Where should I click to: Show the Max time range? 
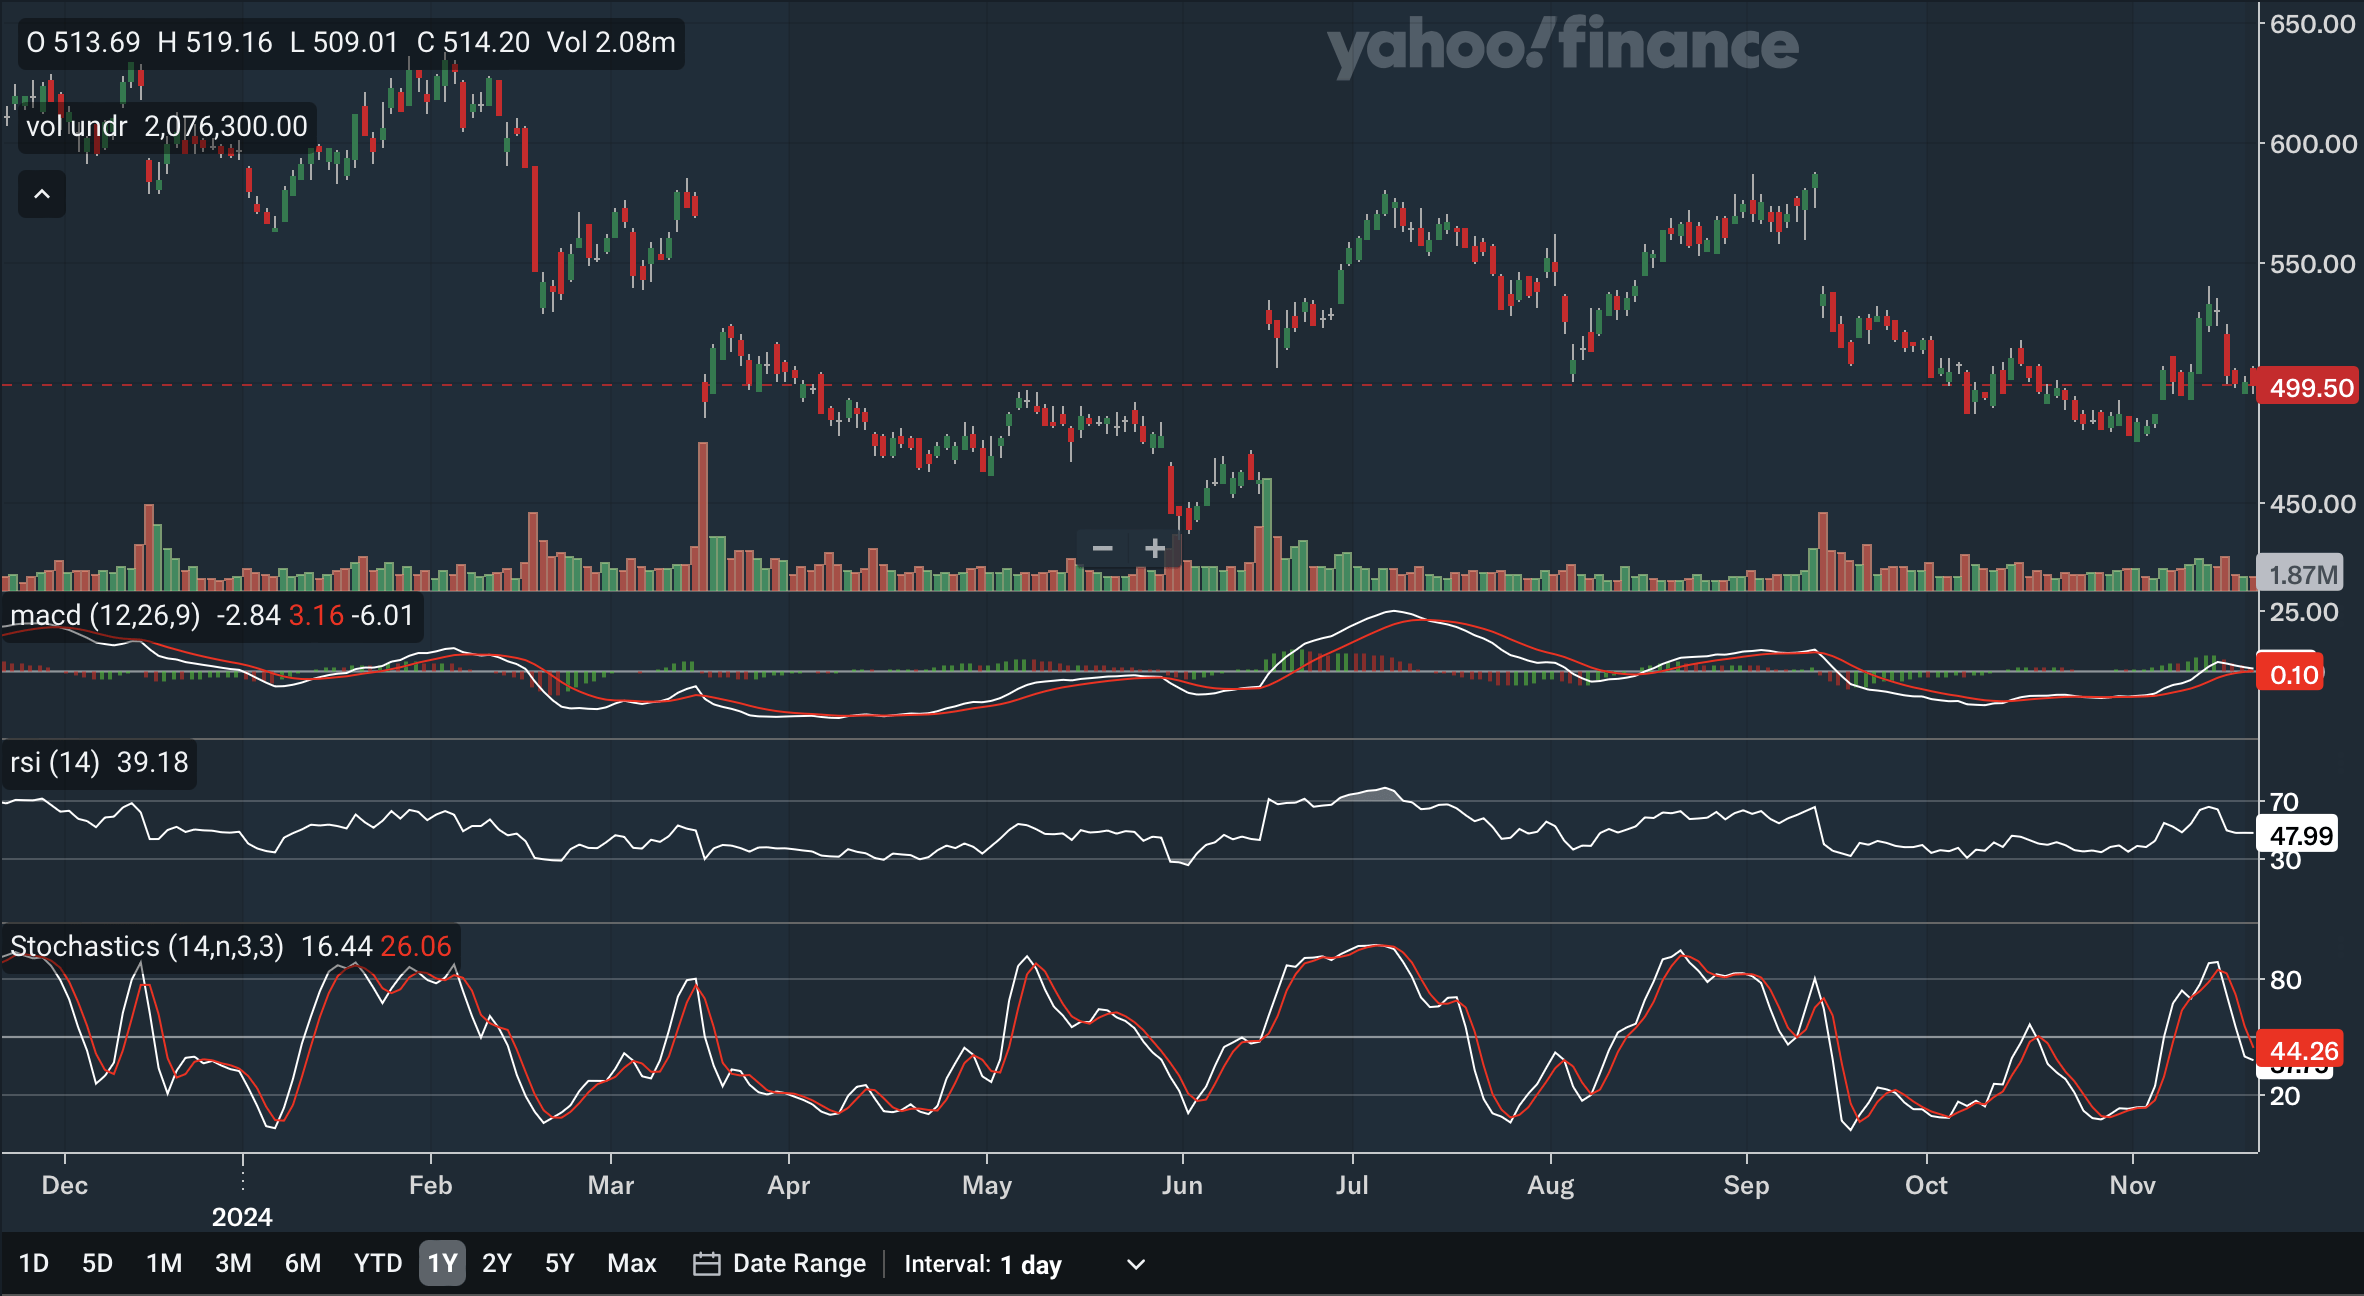[x=632, y=1263]
